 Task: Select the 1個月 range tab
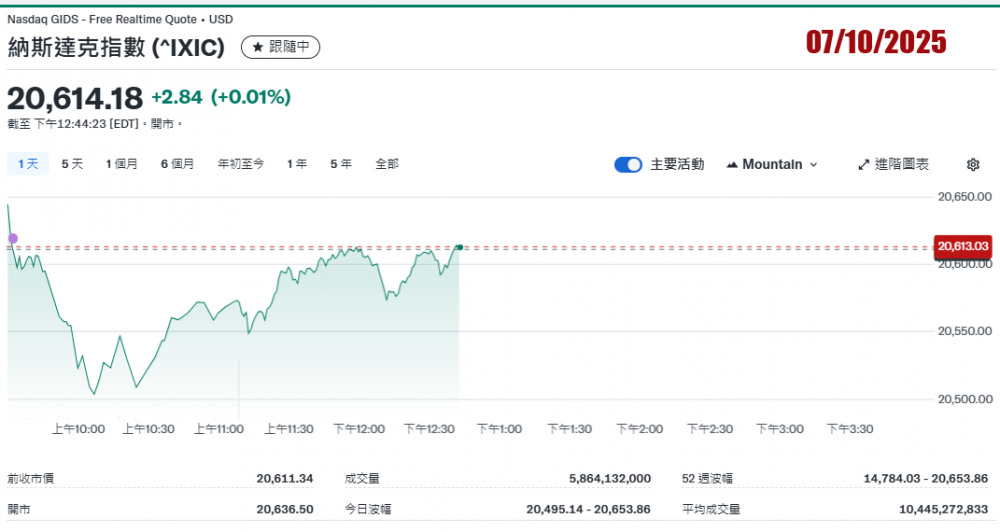pyautogui.click(x=122, y=164)
